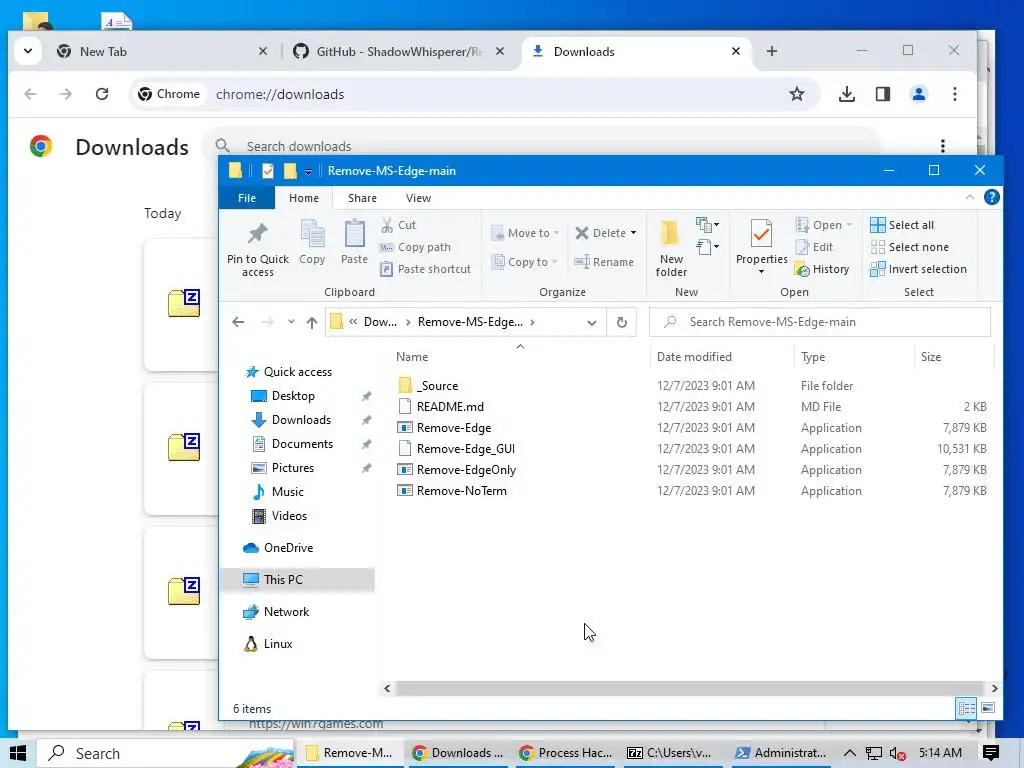Select the Home ribbon tab
This screenshot has height=768, width=1024.
(x=304, y=198)
